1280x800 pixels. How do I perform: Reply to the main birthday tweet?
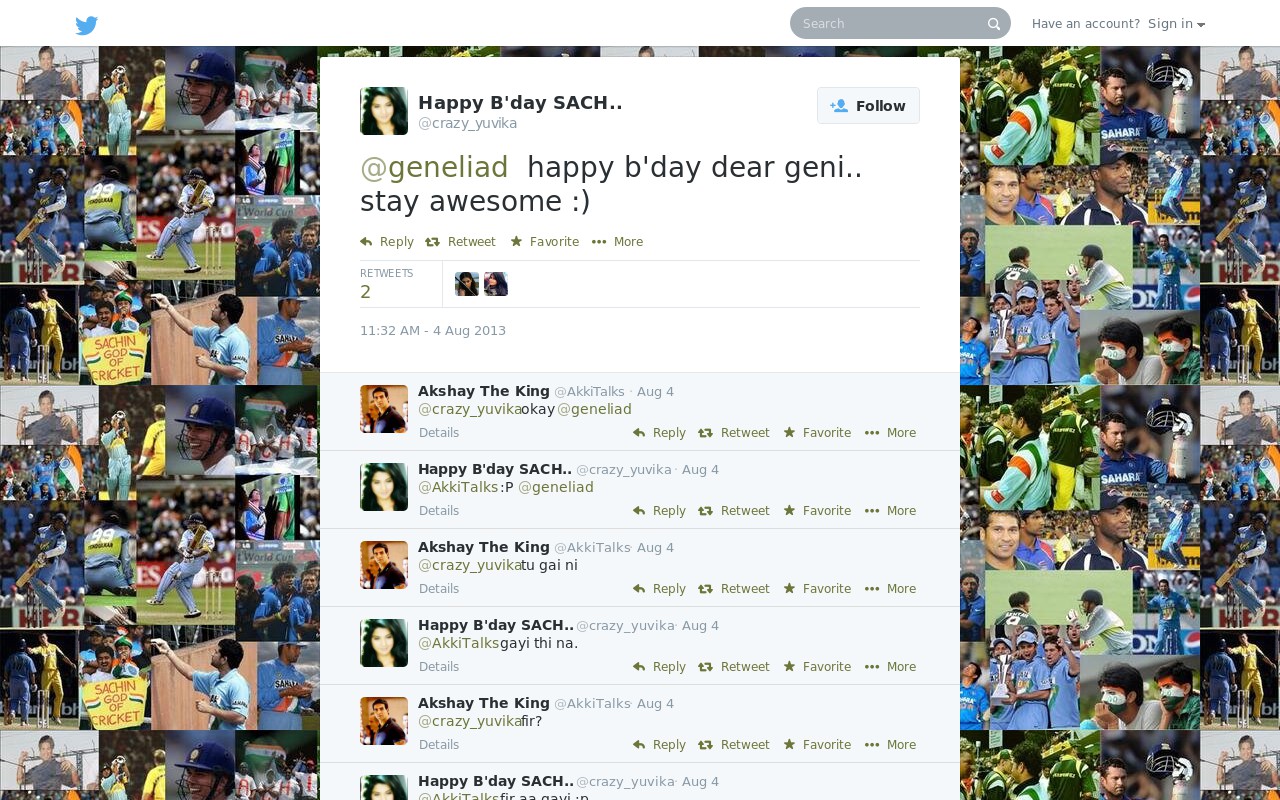click(387, 242)
